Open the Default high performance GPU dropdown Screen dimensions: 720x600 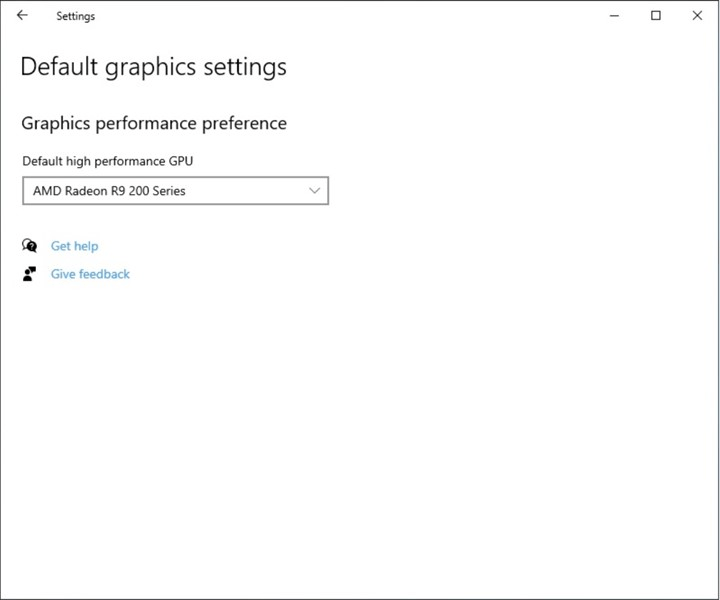click(x=175, y=191)
